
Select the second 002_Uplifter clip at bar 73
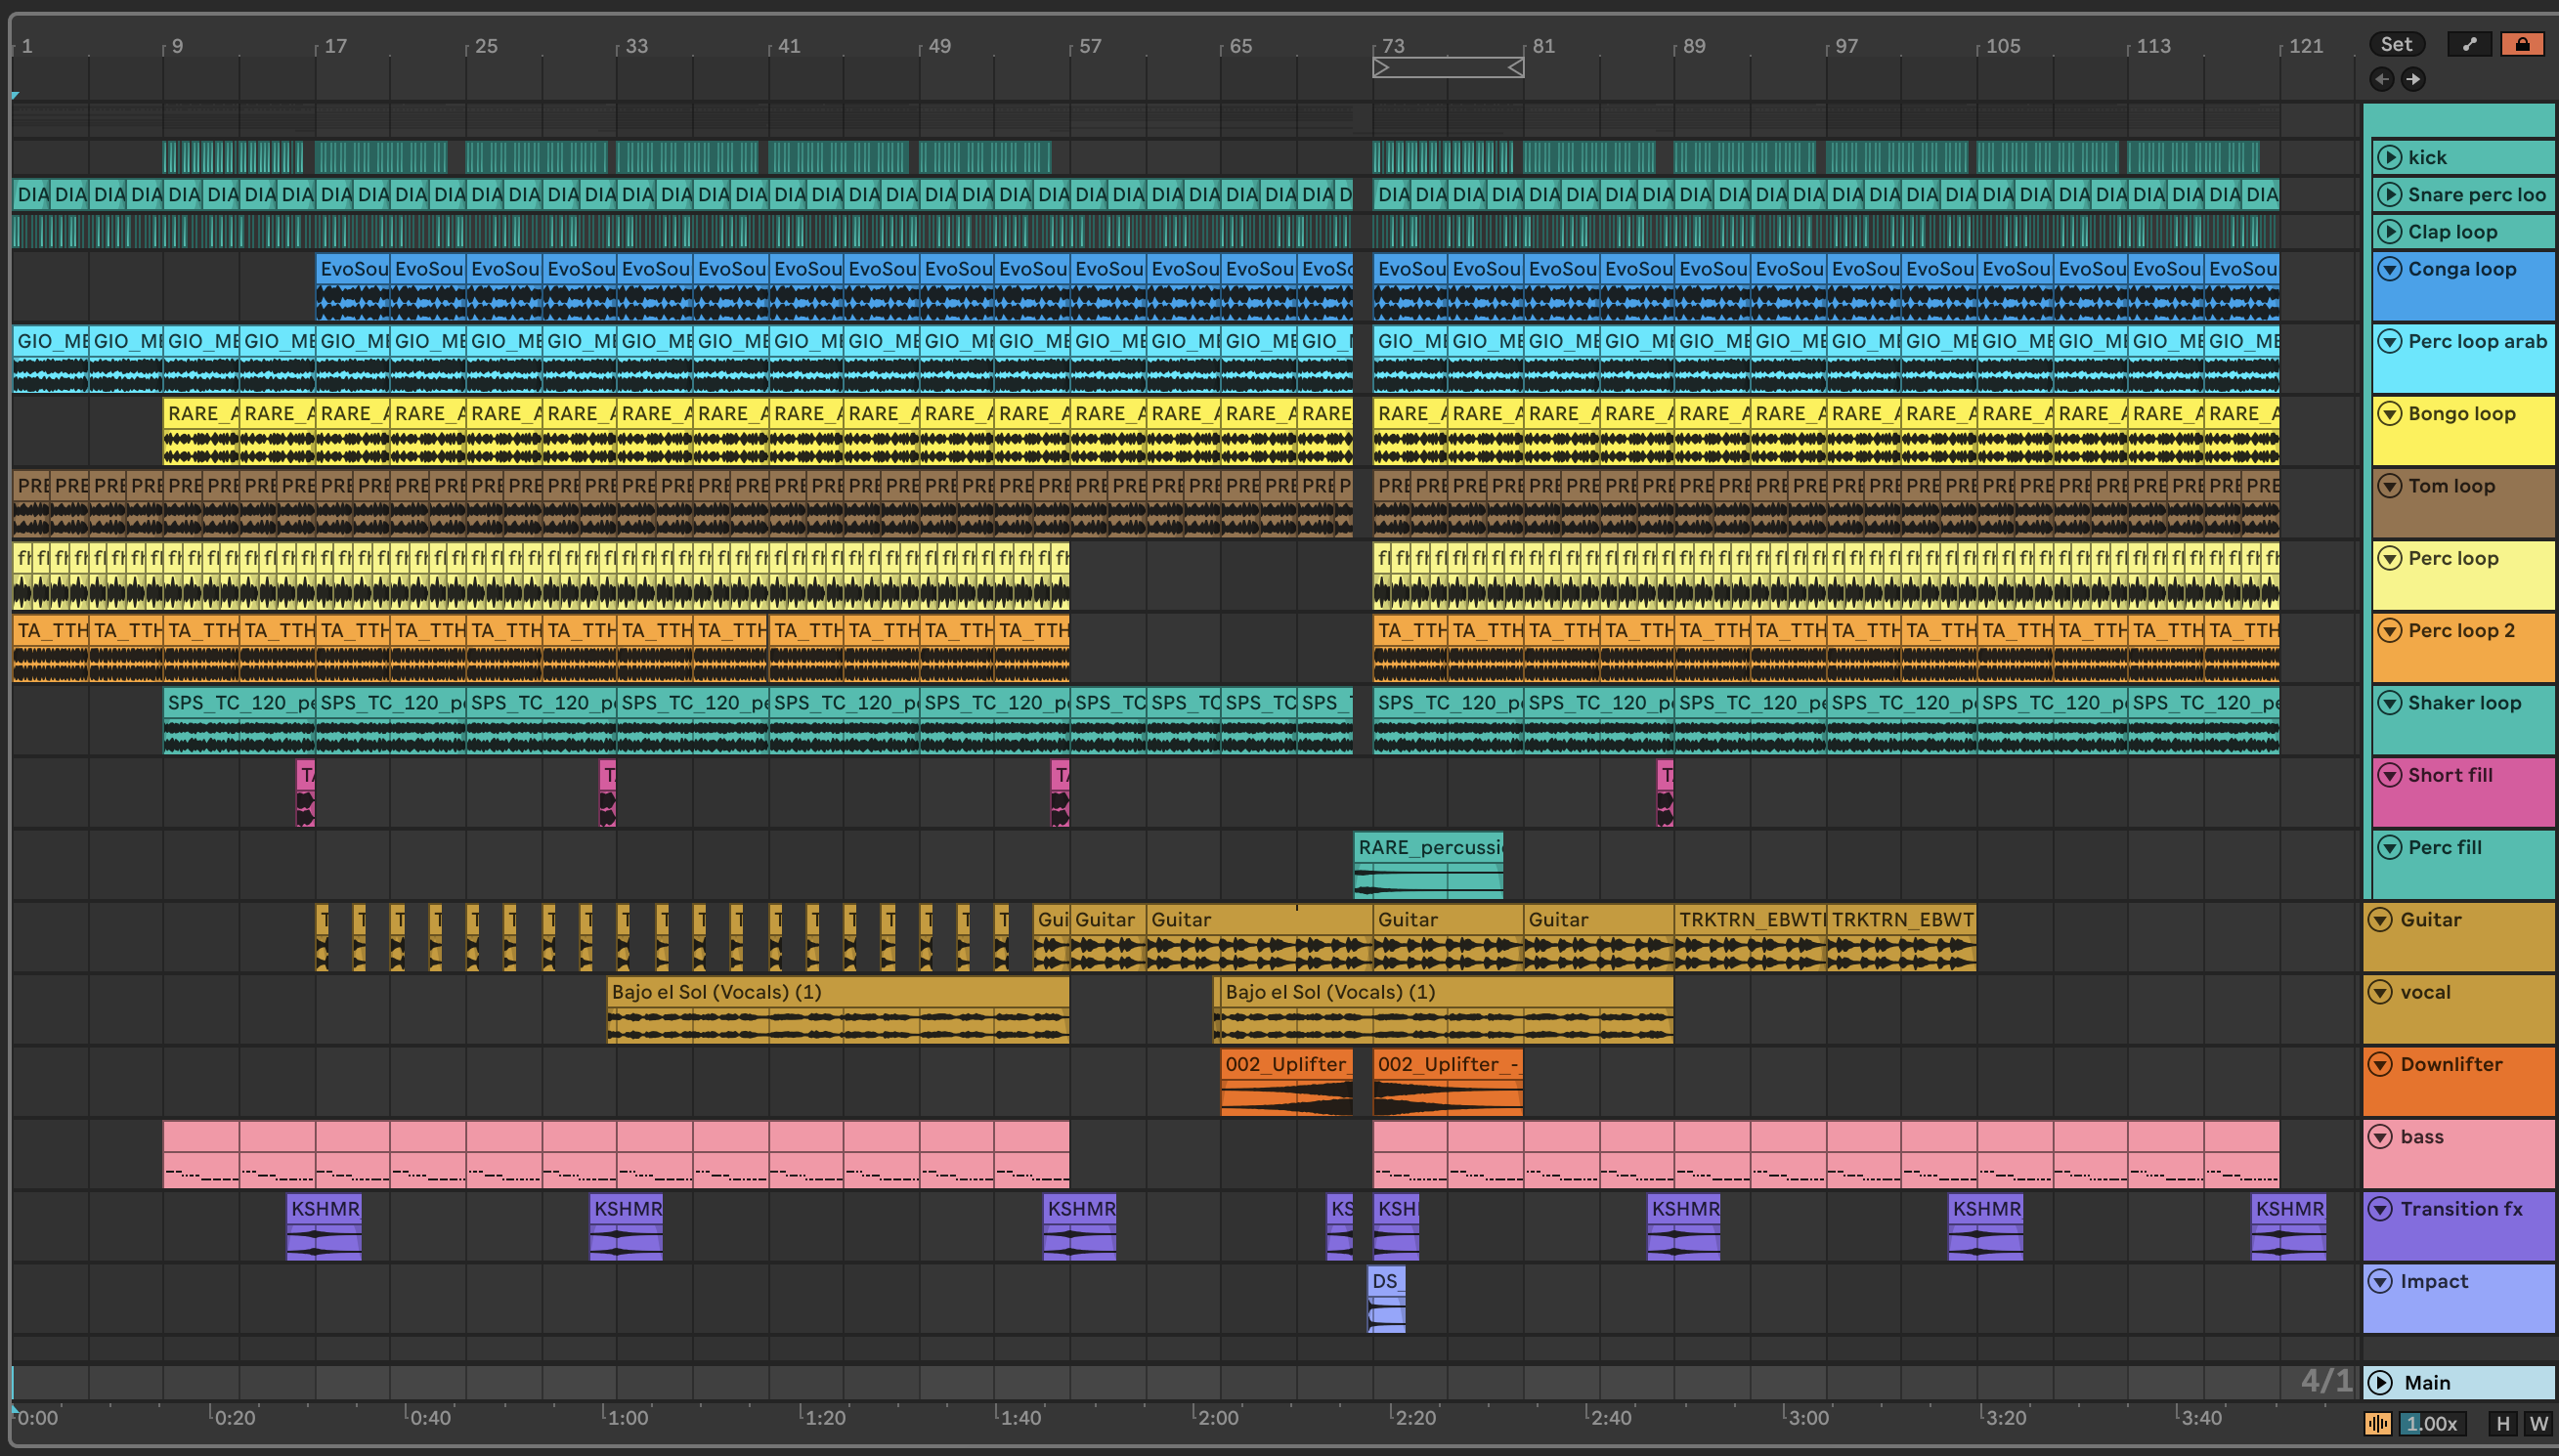tap(1448, 1081)
